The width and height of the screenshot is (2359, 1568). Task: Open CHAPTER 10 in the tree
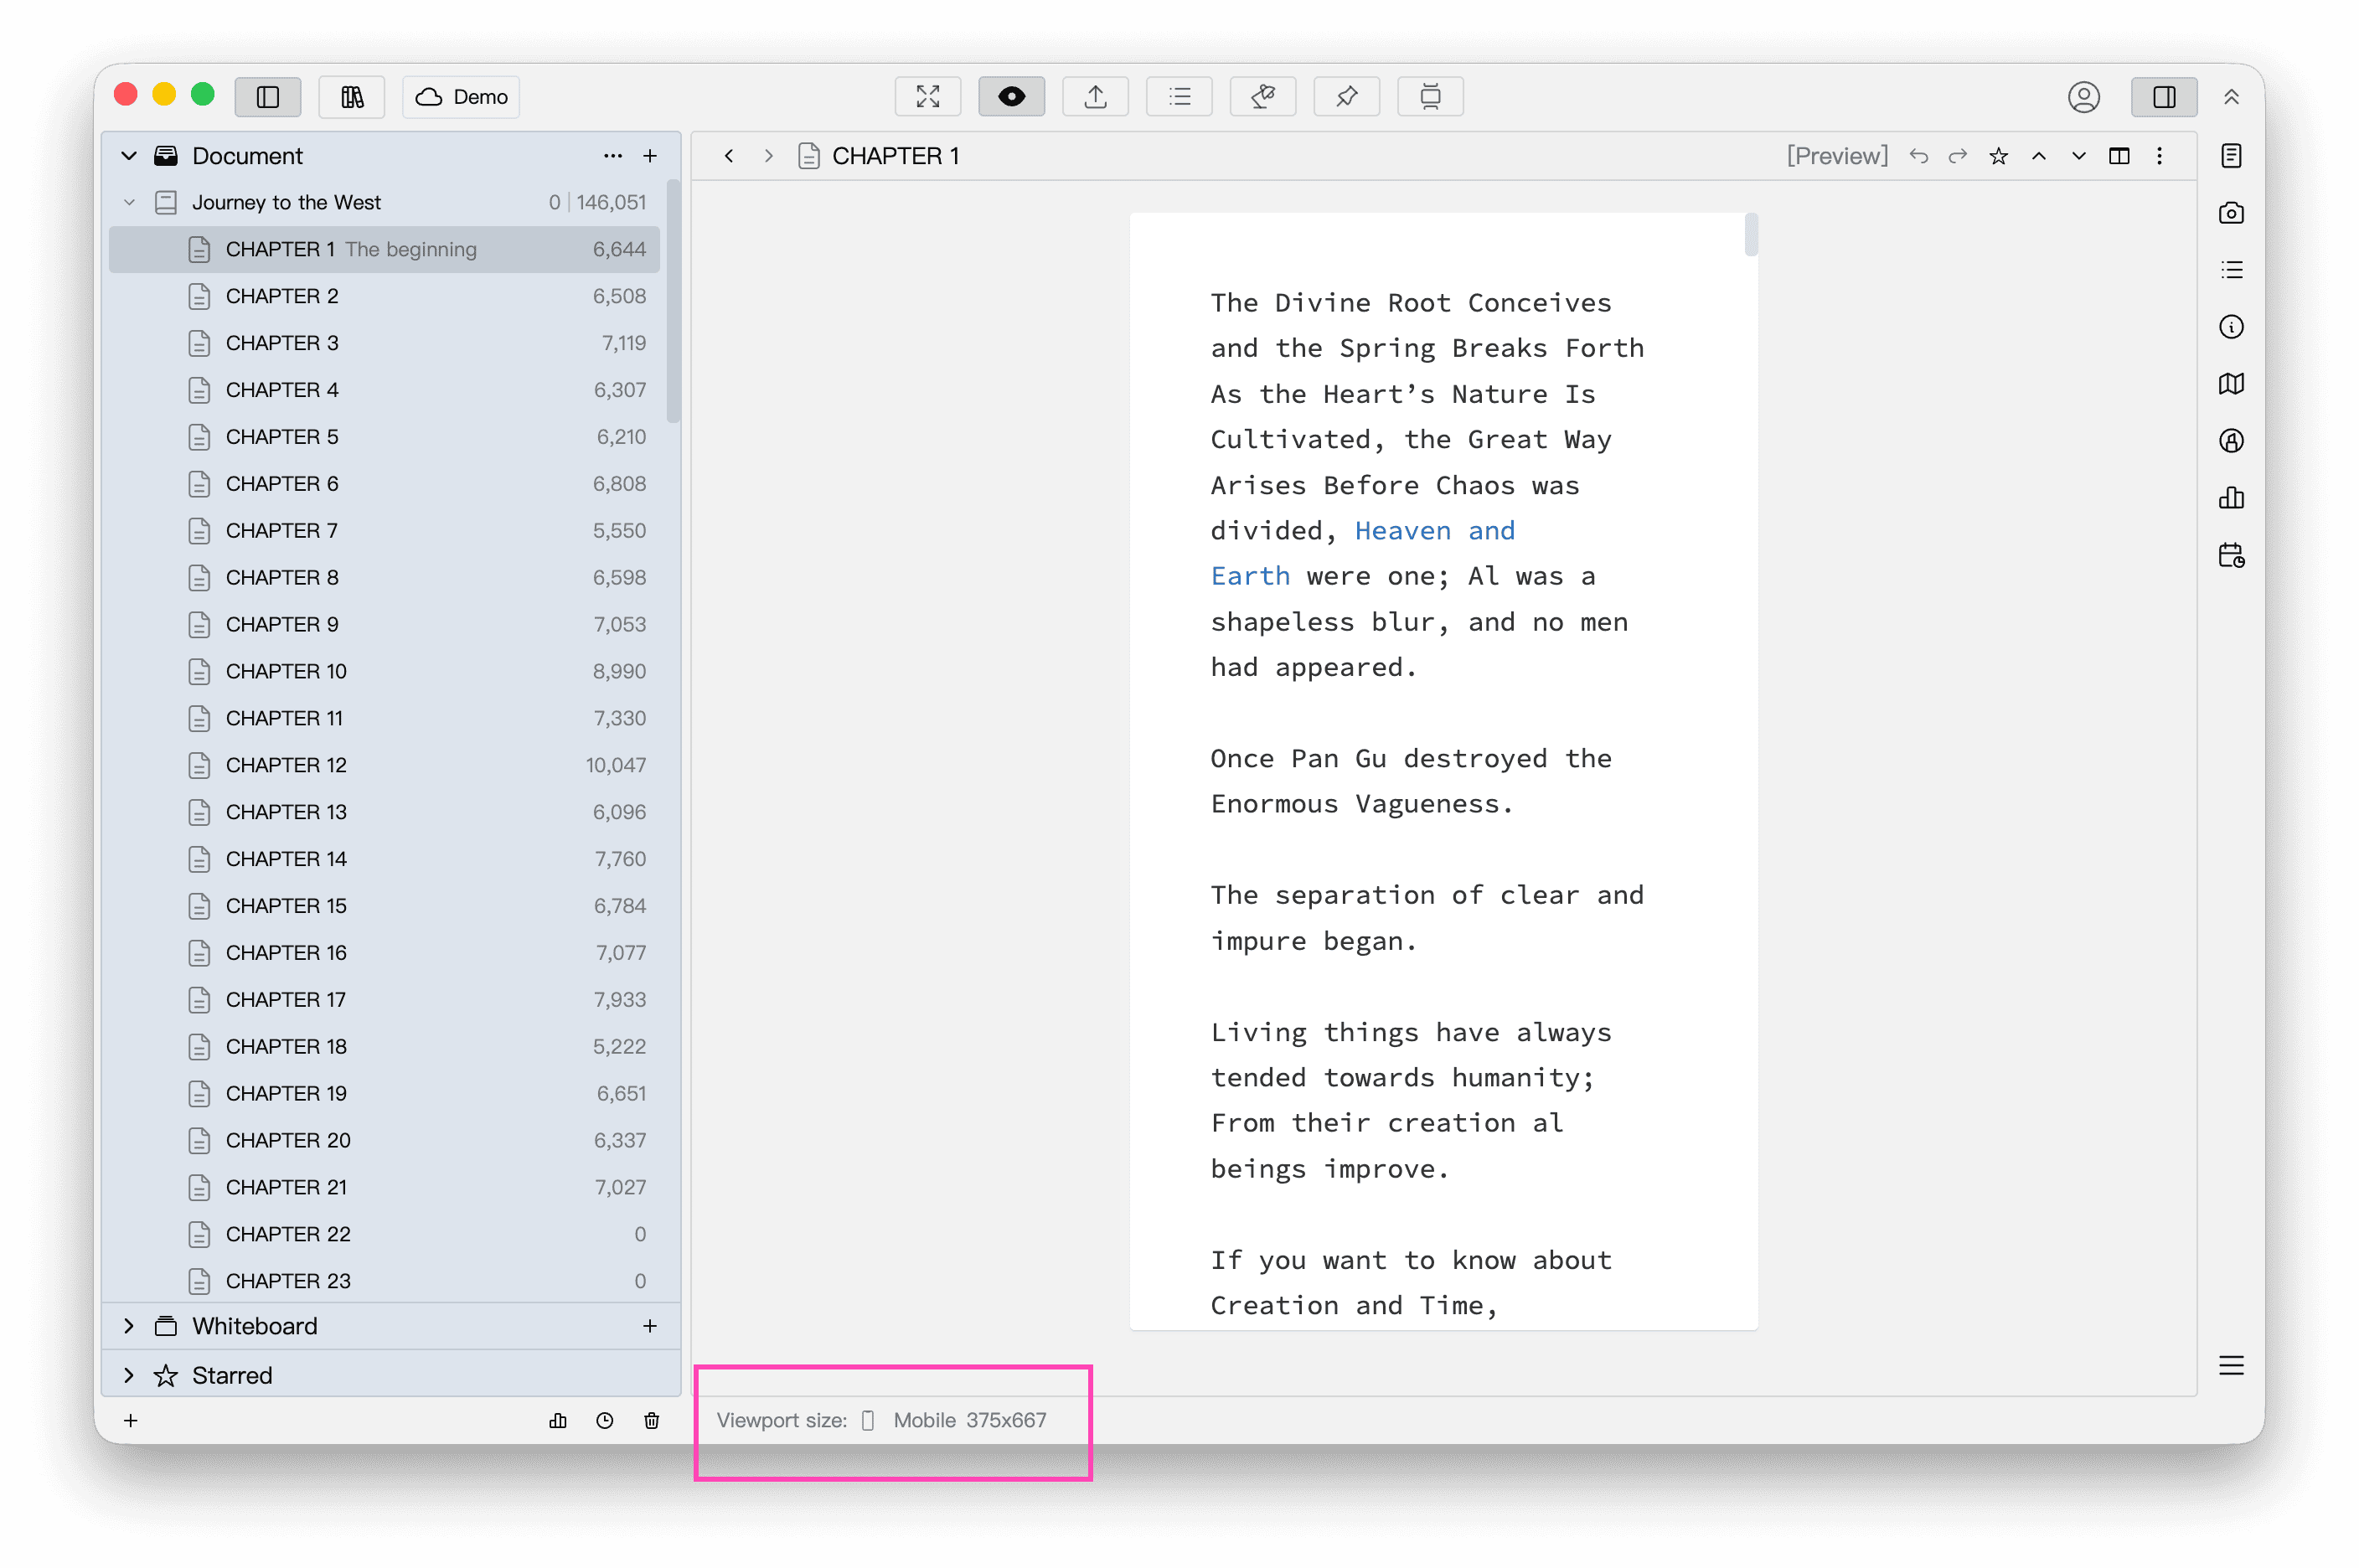384,671
